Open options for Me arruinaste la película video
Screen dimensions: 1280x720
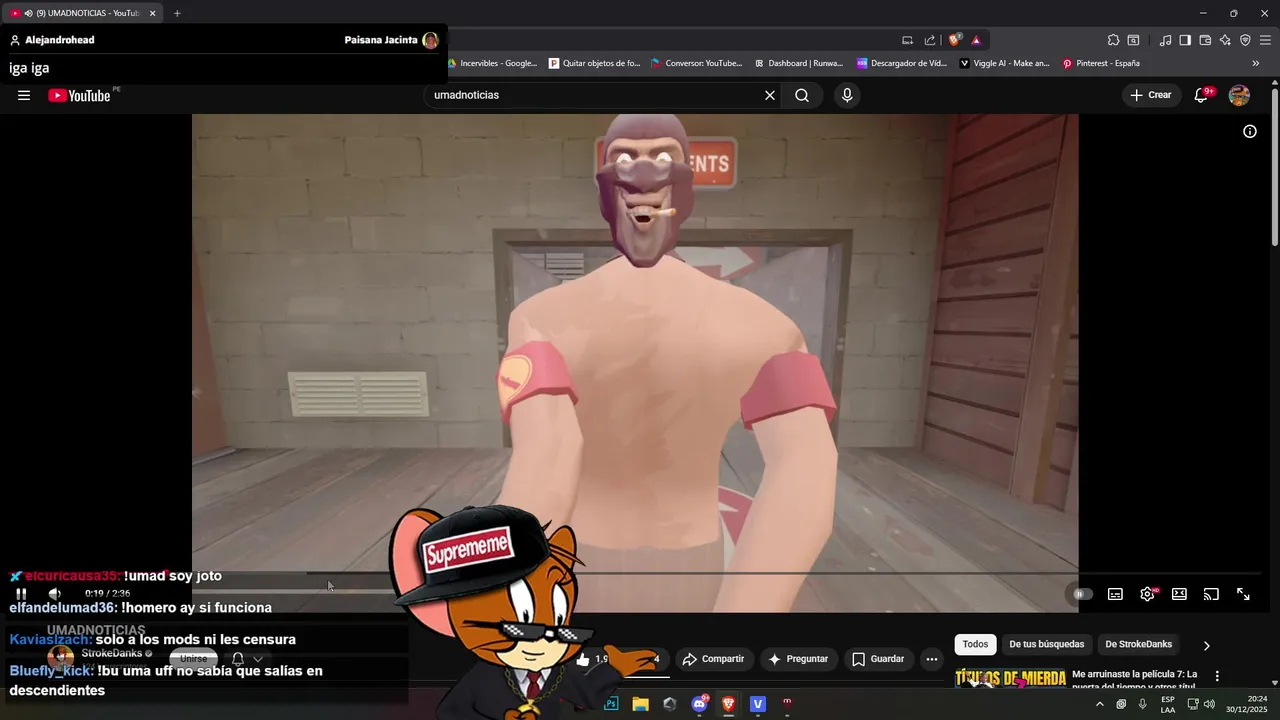click(x=1217, y=676)
